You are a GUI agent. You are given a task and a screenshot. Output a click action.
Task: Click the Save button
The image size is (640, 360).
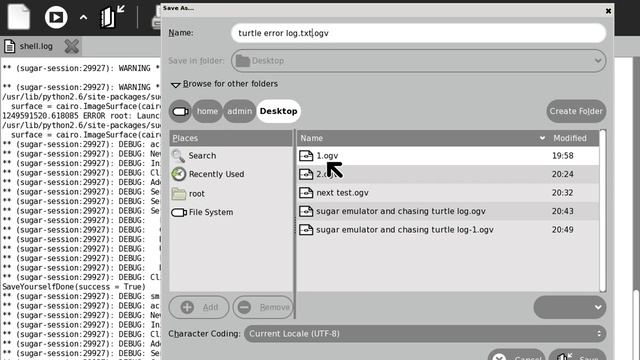pos(578,355)
